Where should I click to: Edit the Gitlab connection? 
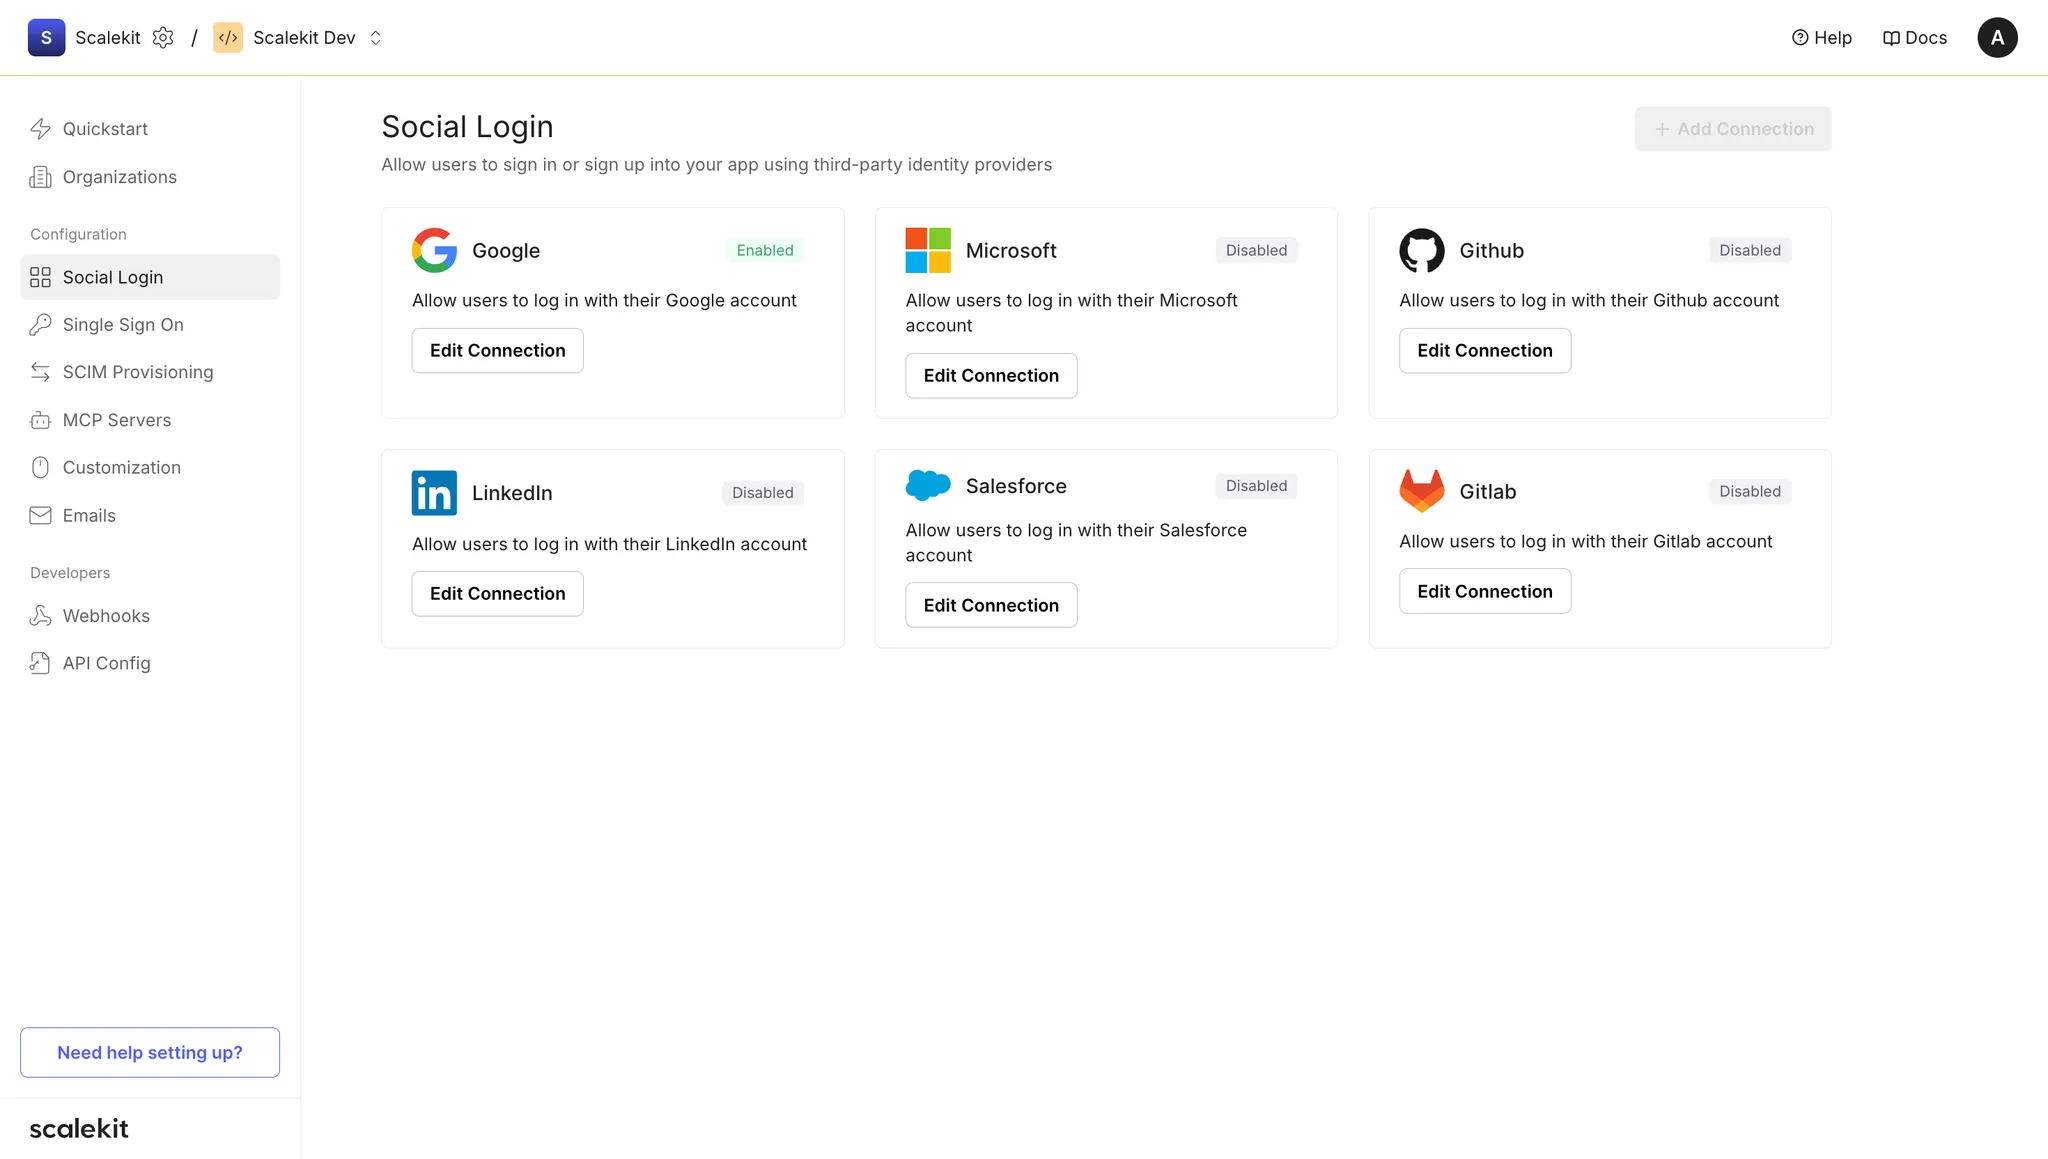pos(1484,591)
